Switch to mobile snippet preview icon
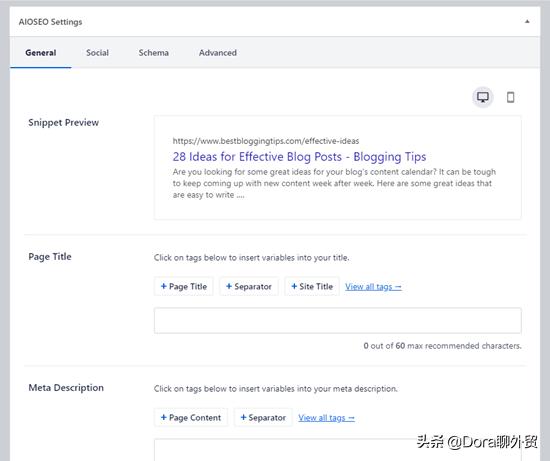Image resolution: width=550 pixels, height=461 pixels. click(x=510, y=97)
